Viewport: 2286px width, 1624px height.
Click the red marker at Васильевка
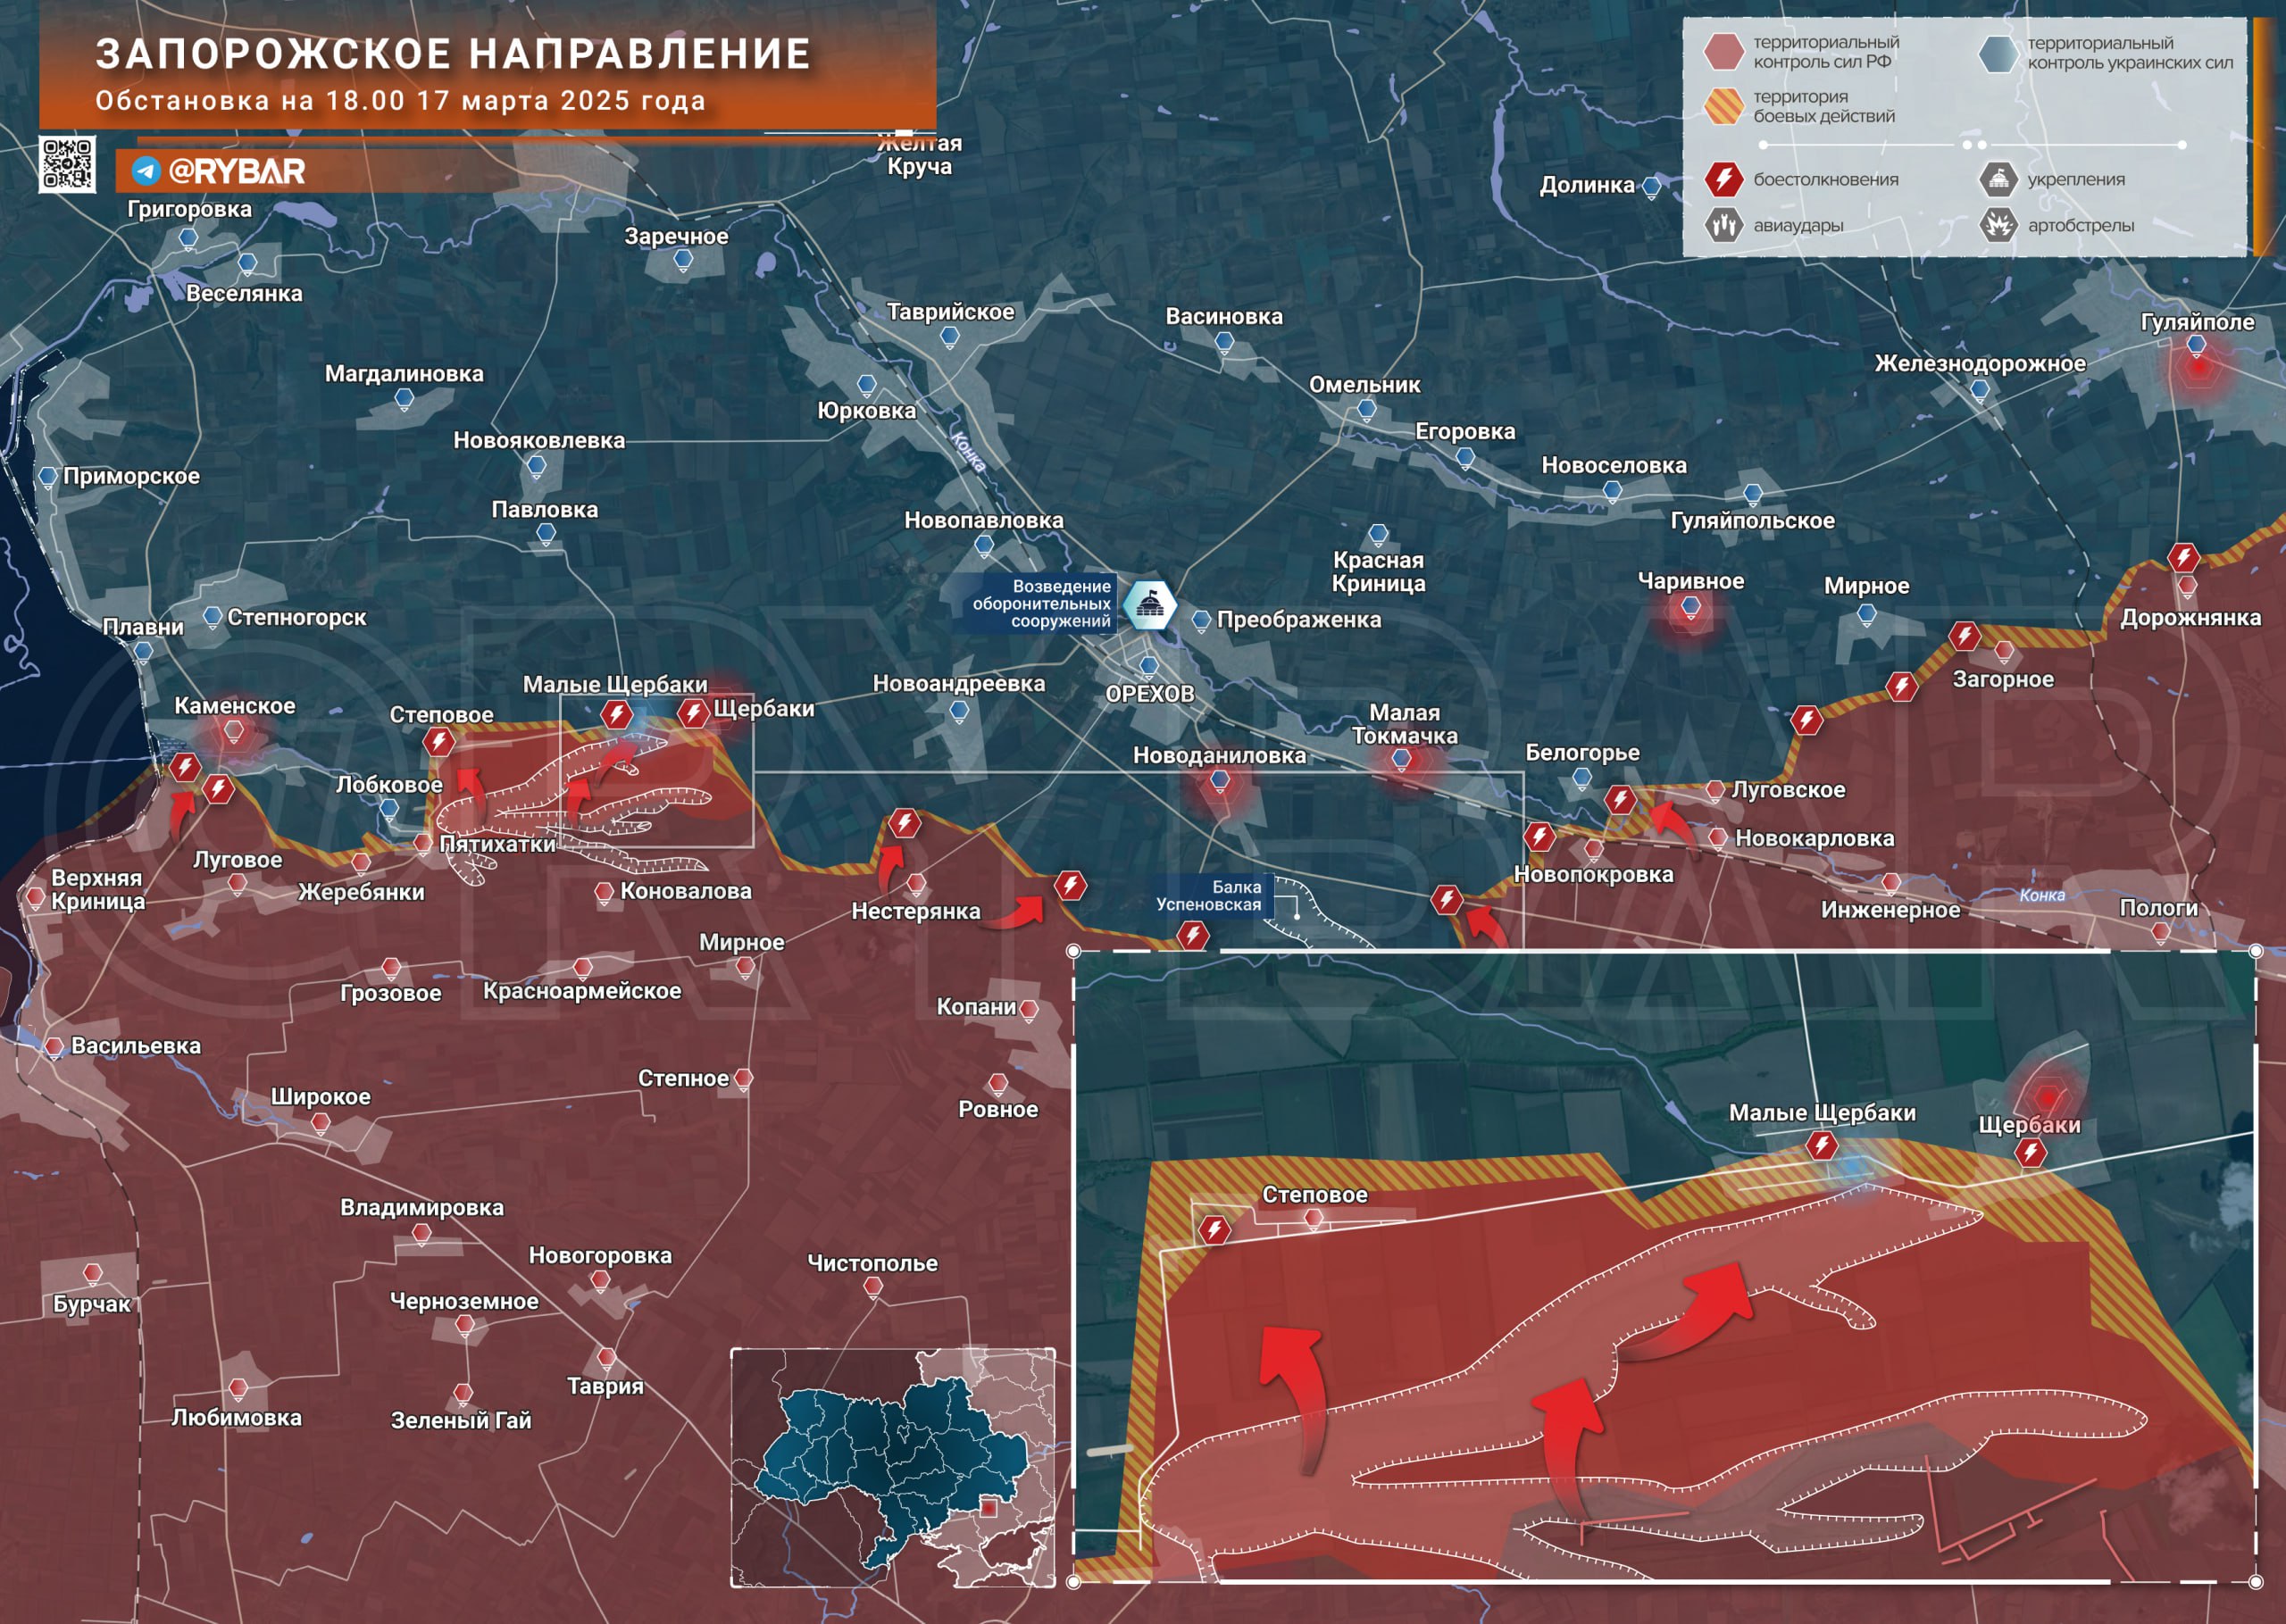(x=54, y=1047)
